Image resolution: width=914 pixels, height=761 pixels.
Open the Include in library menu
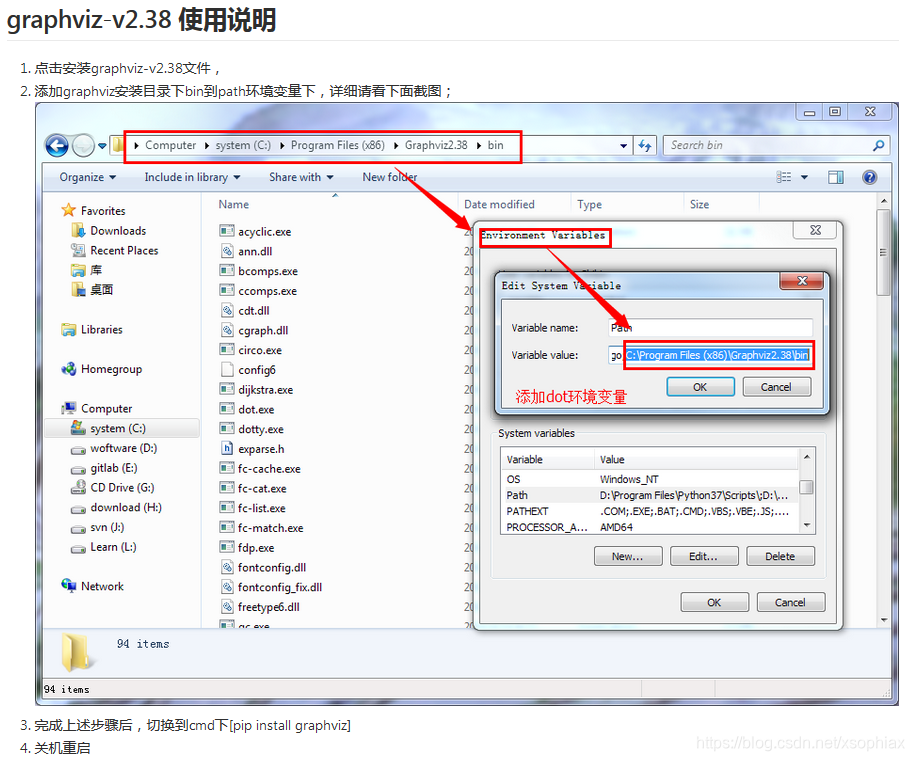192,177
